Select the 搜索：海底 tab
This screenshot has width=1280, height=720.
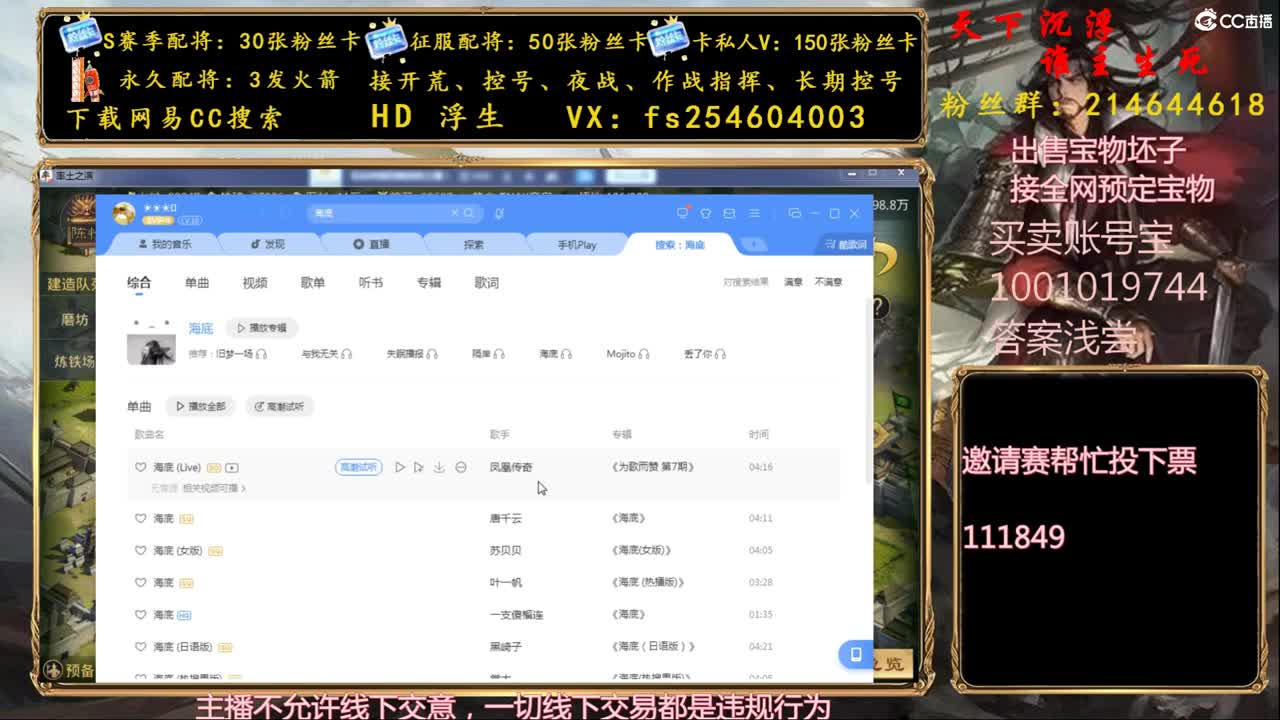click(680, 244)
